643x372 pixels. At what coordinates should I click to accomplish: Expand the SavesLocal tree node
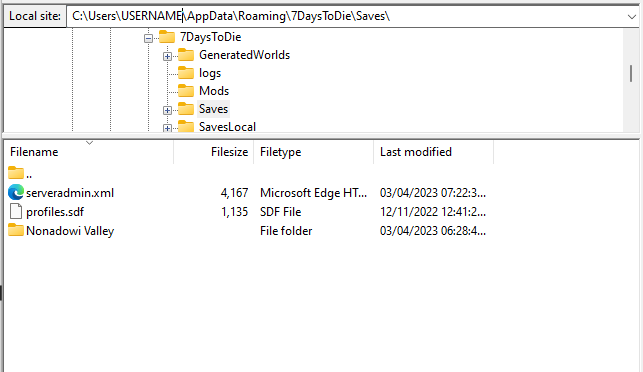click(167, 128)
